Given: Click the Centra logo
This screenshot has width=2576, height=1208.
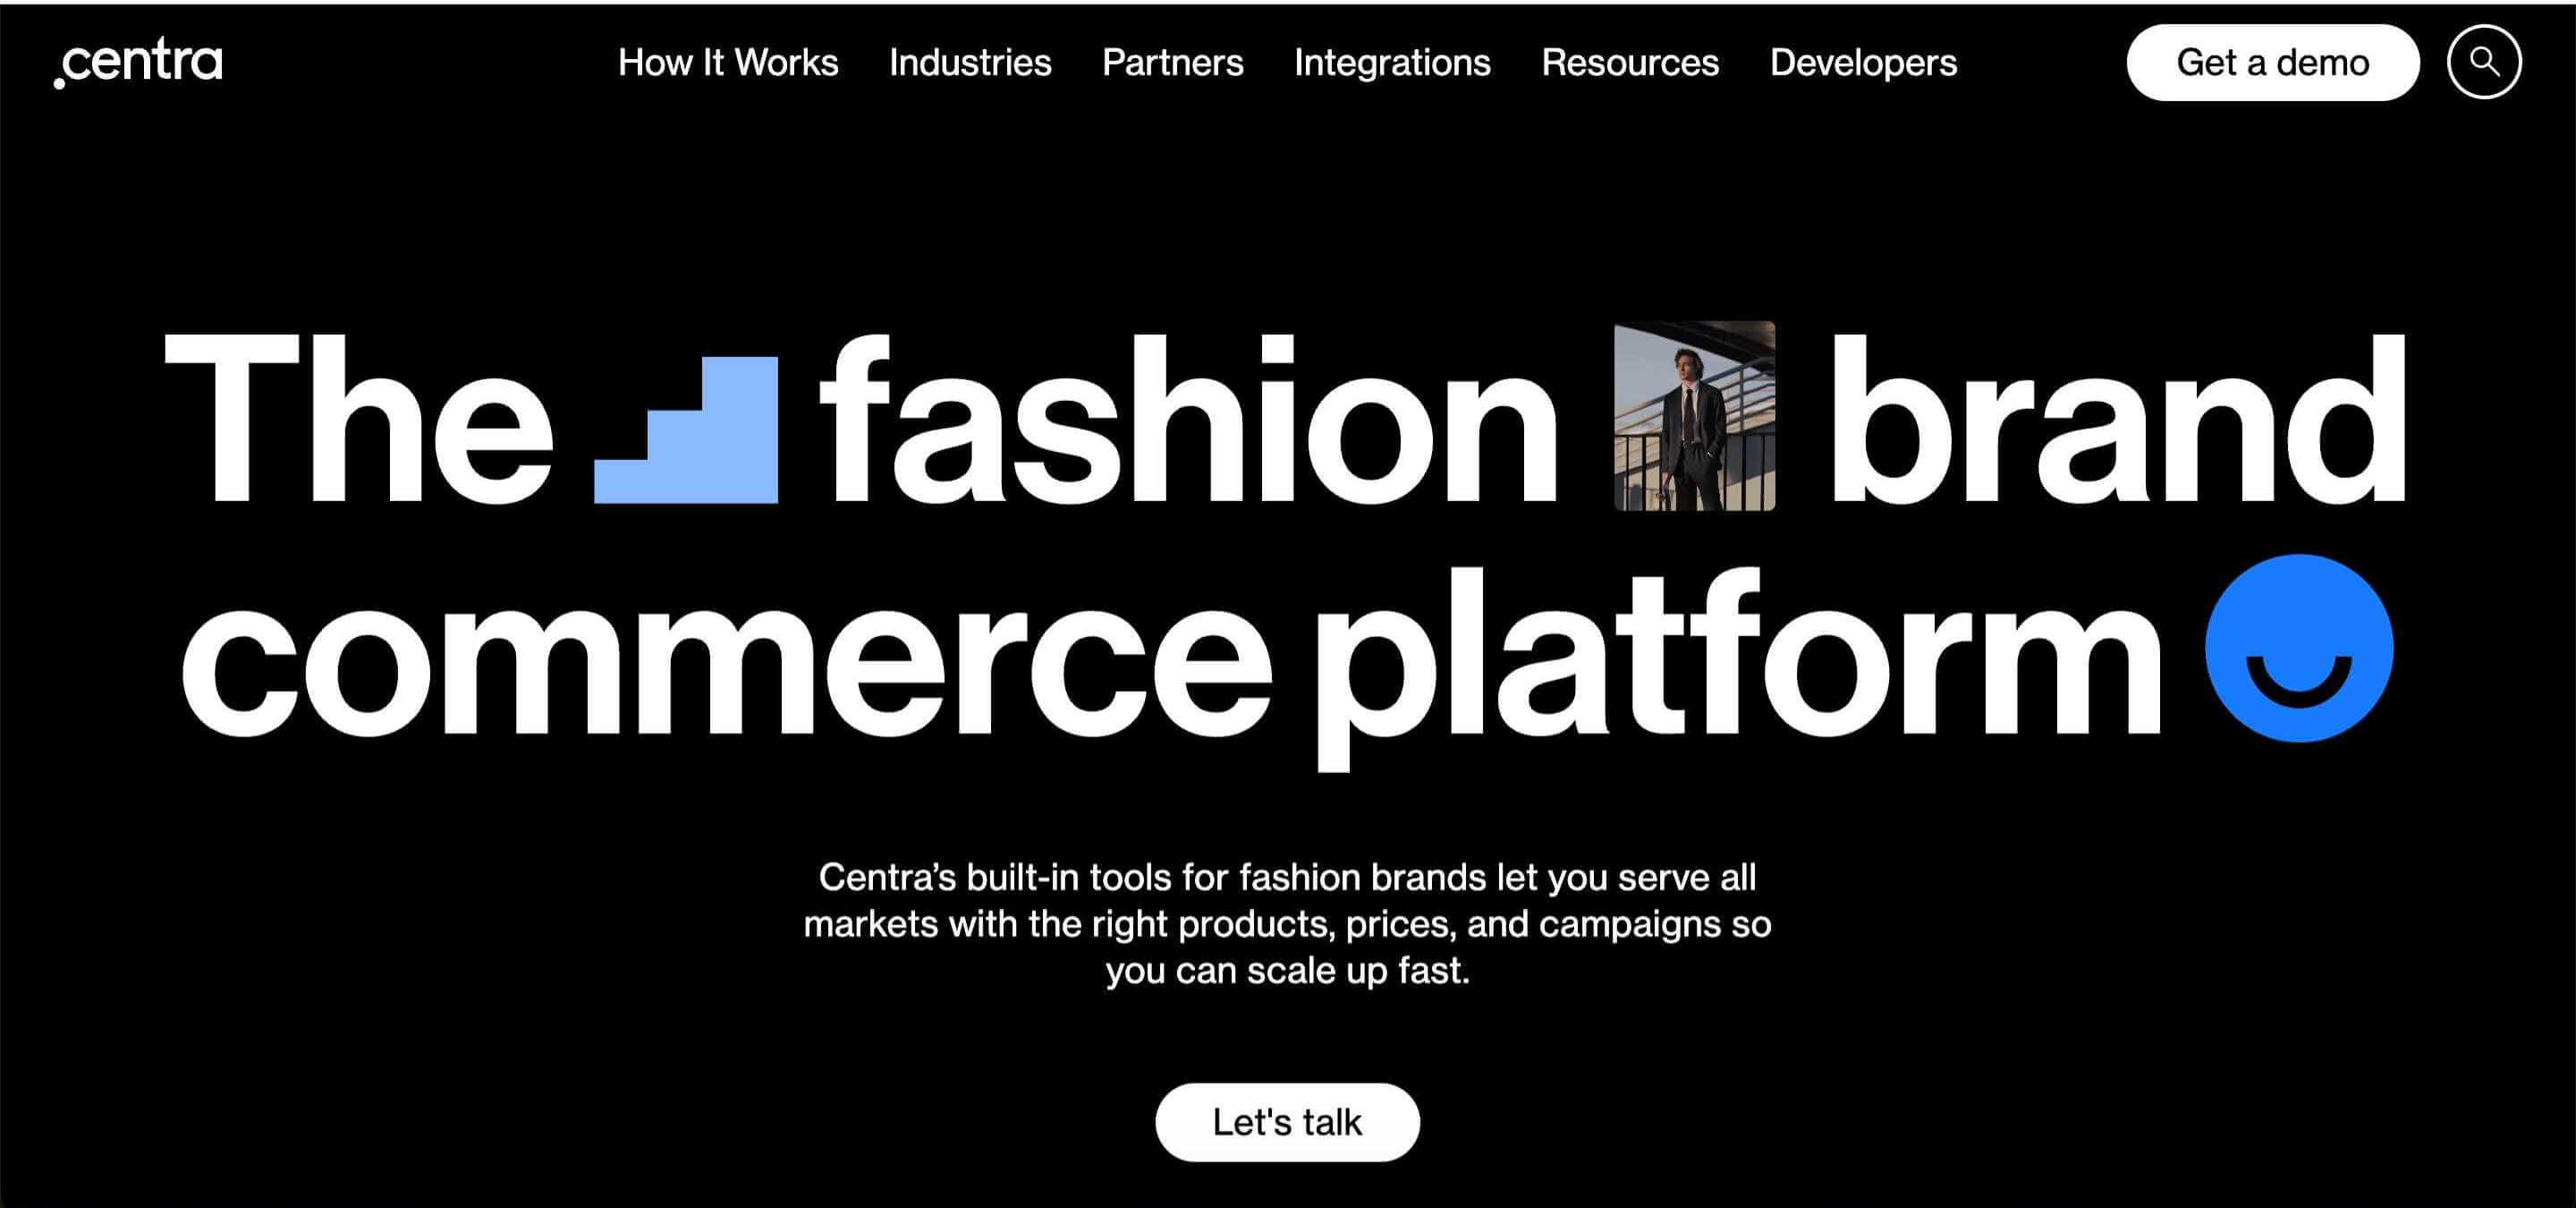Looking at the screenshot, I should 138,63.
